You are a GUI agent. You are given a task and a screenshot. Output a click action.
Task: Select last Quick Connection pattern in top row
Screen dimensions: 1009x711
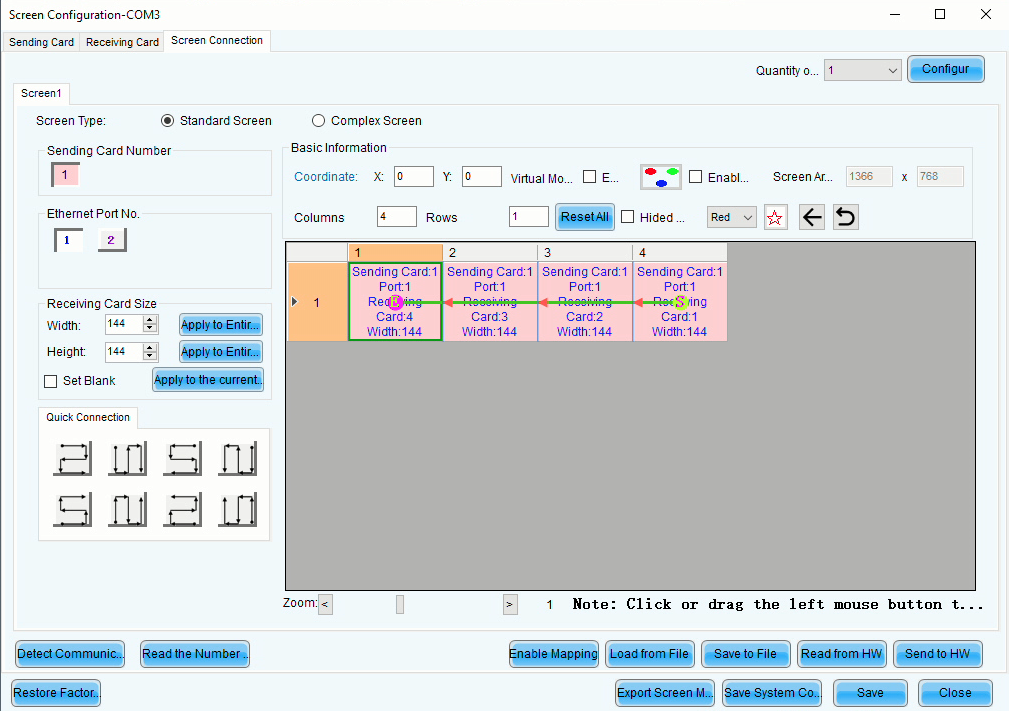point(238,459)
